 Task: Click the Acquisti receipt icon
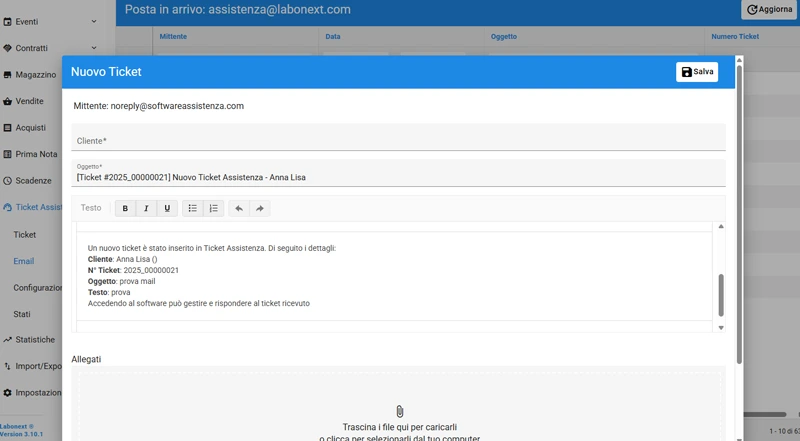7,128
